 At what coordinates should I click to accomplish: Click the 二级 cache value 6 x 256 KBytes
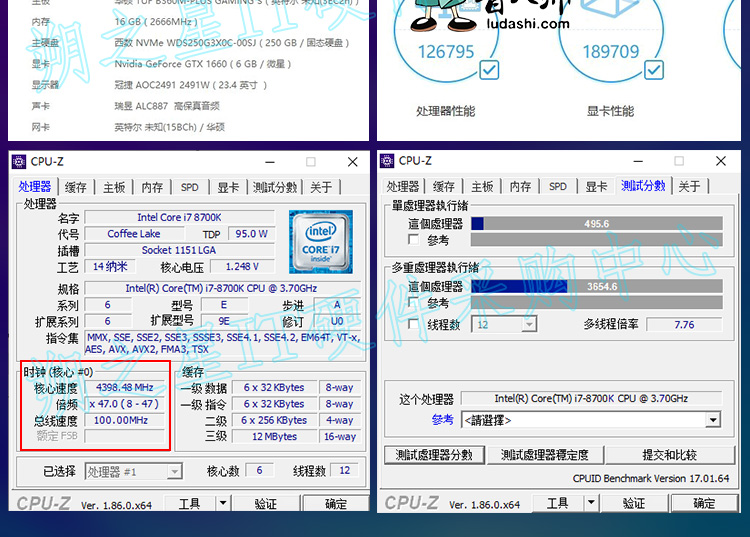point(275,420)
